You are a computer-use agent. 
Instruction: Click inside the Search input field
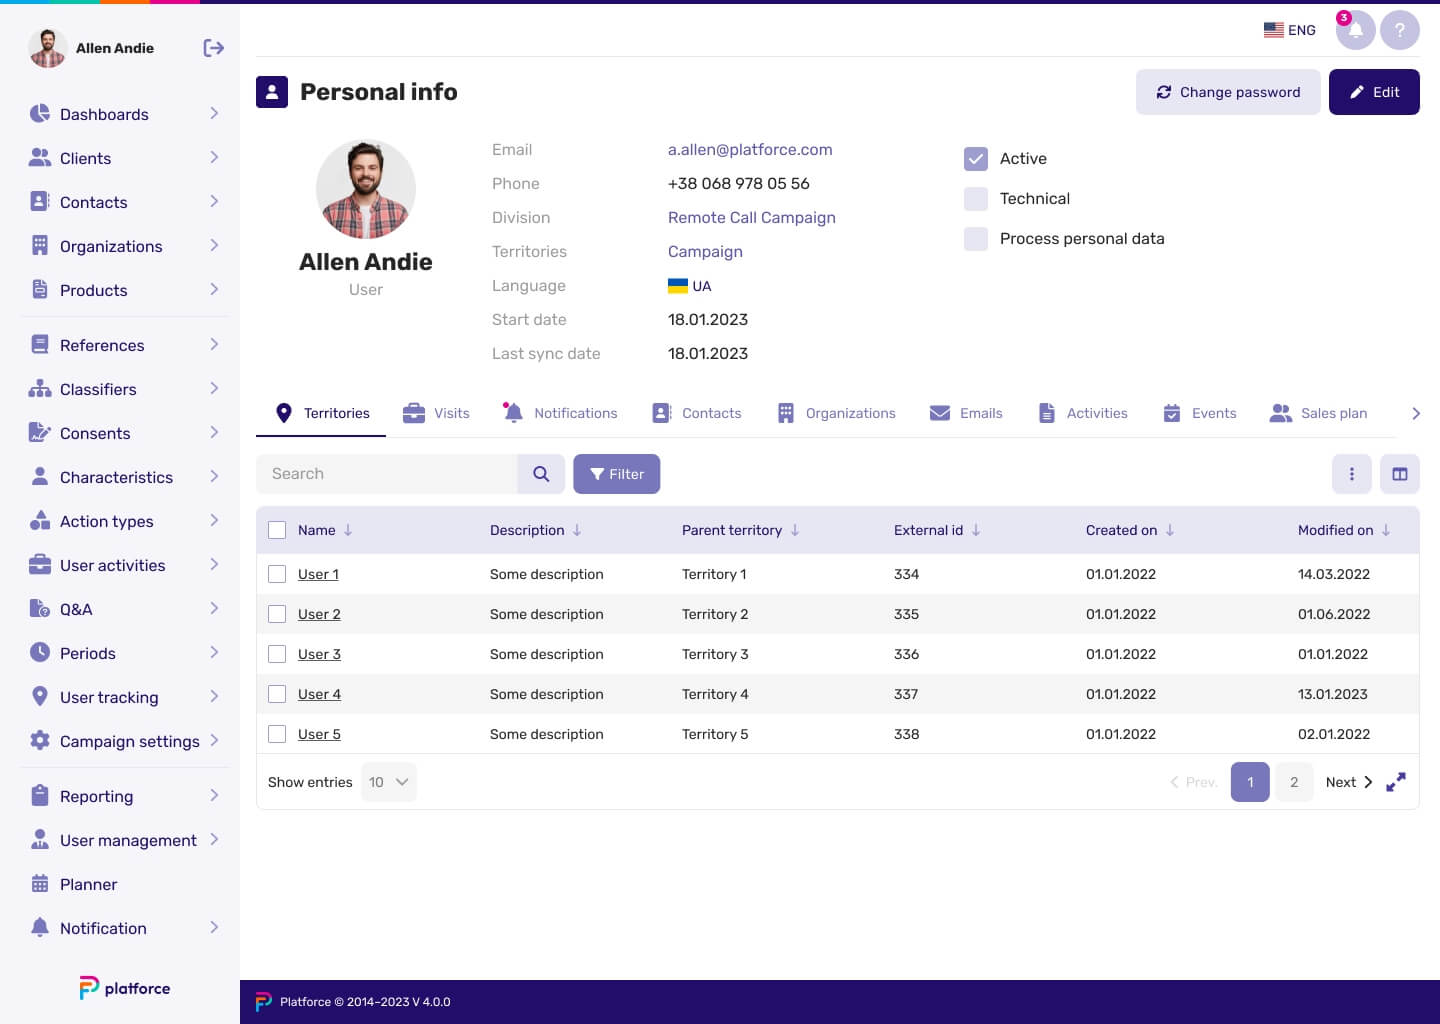point(387,474)
